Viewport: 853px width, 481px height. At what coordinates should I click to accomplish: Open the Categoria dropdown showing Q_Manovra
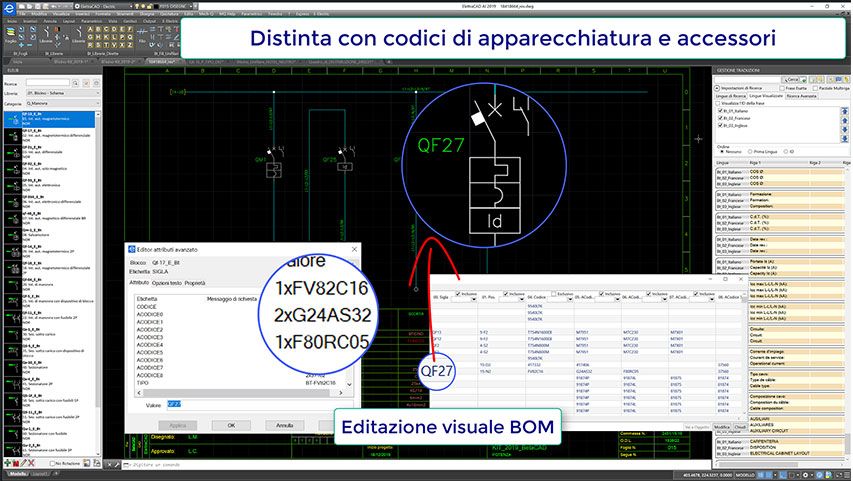coord(63,103)
